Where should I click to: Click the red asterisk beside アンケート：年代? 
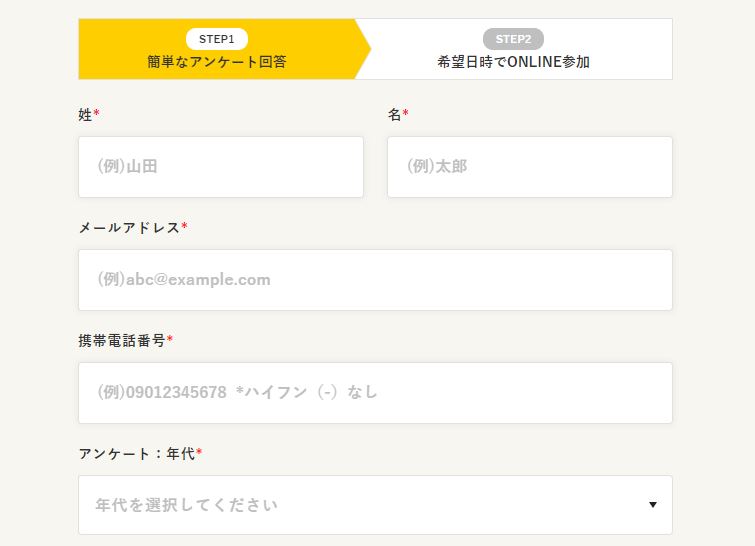(x=199, y=453)
